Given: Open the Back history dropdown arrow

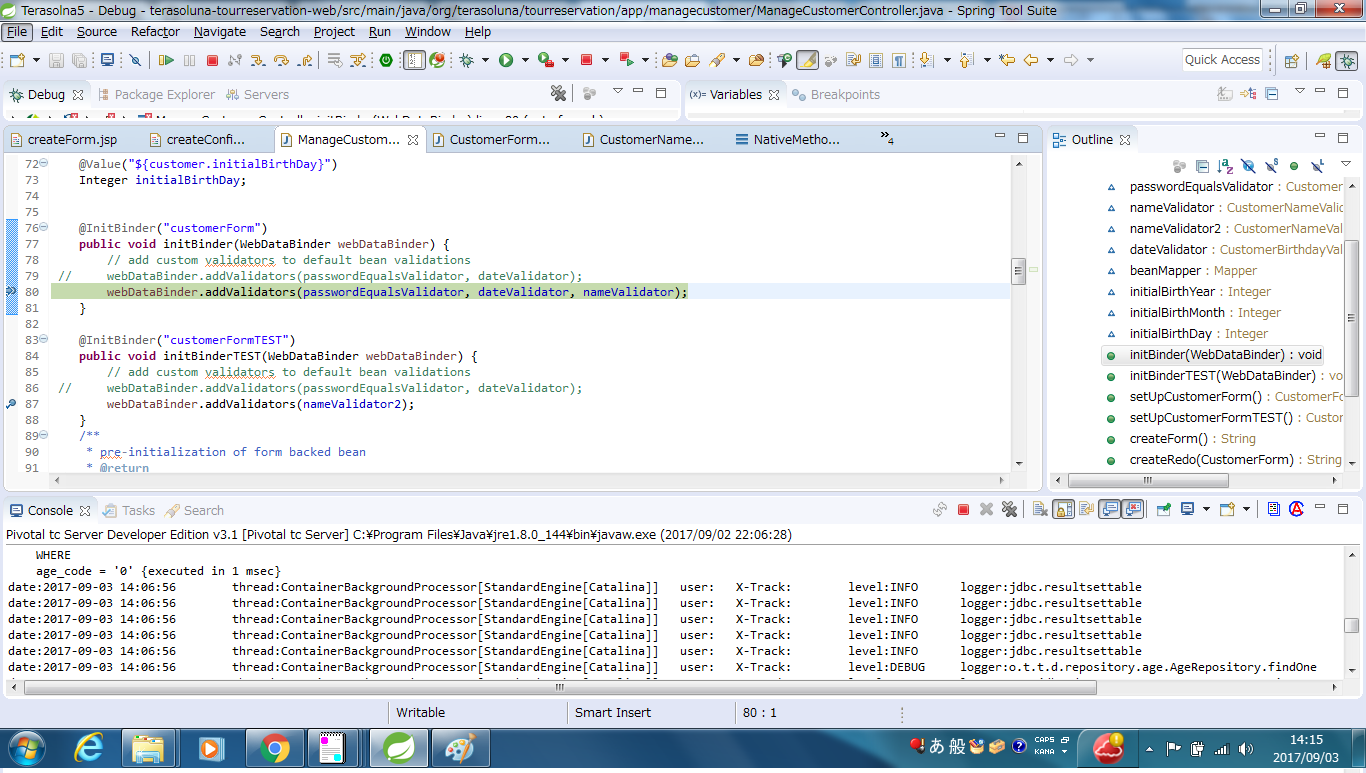Looking at the screenshot, I should [x=1050, y=60].
